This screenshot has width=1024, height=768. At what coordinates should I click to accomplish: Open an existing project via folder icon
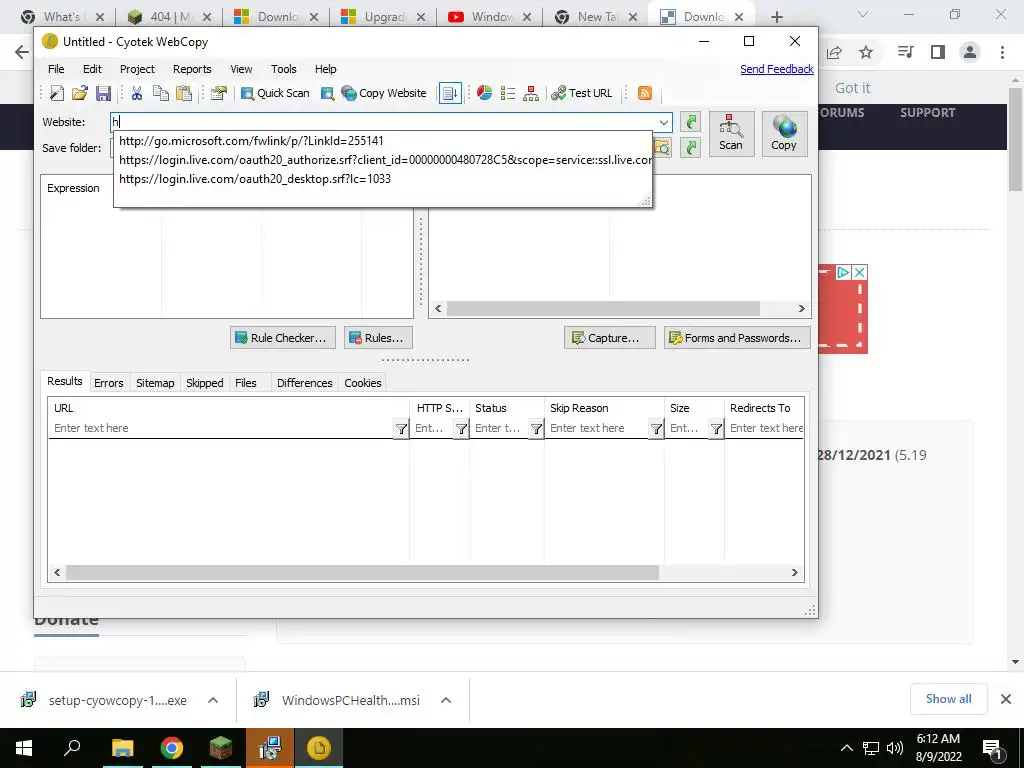(80, 93)
